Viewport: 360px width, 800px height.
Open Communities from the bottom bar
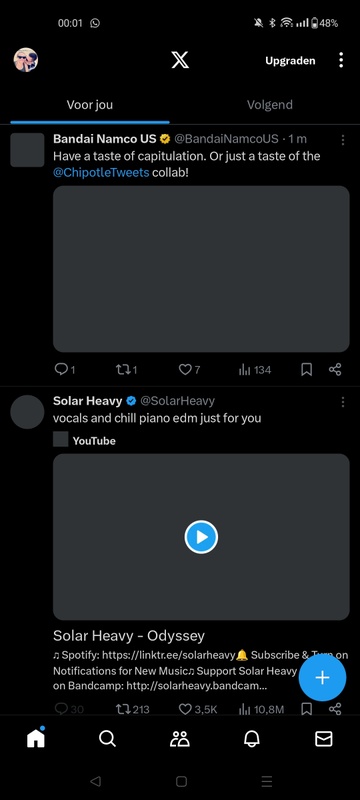pyautogui.click(x=179, y=738)
